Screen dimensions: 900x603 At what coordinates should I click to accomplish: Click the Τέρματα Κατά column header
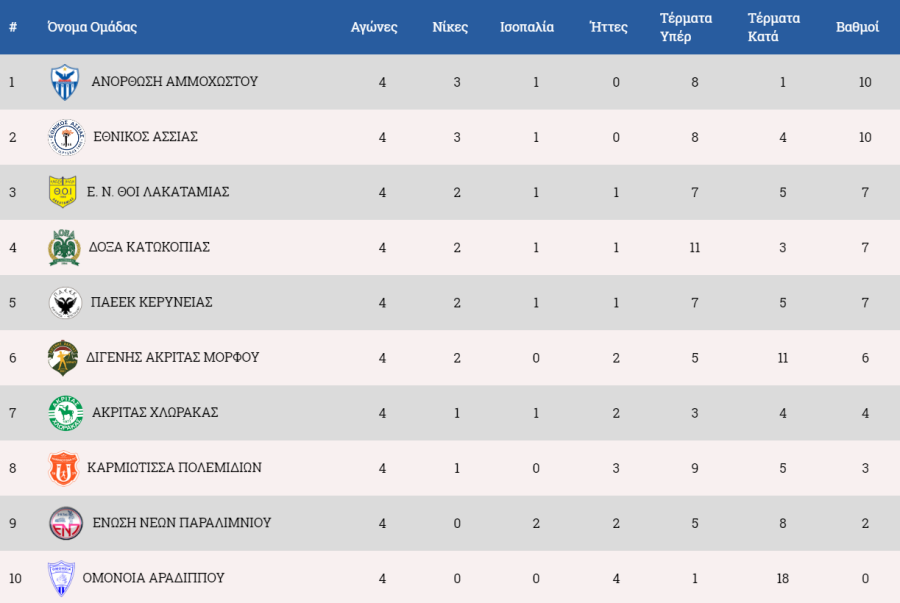[774, 27]
